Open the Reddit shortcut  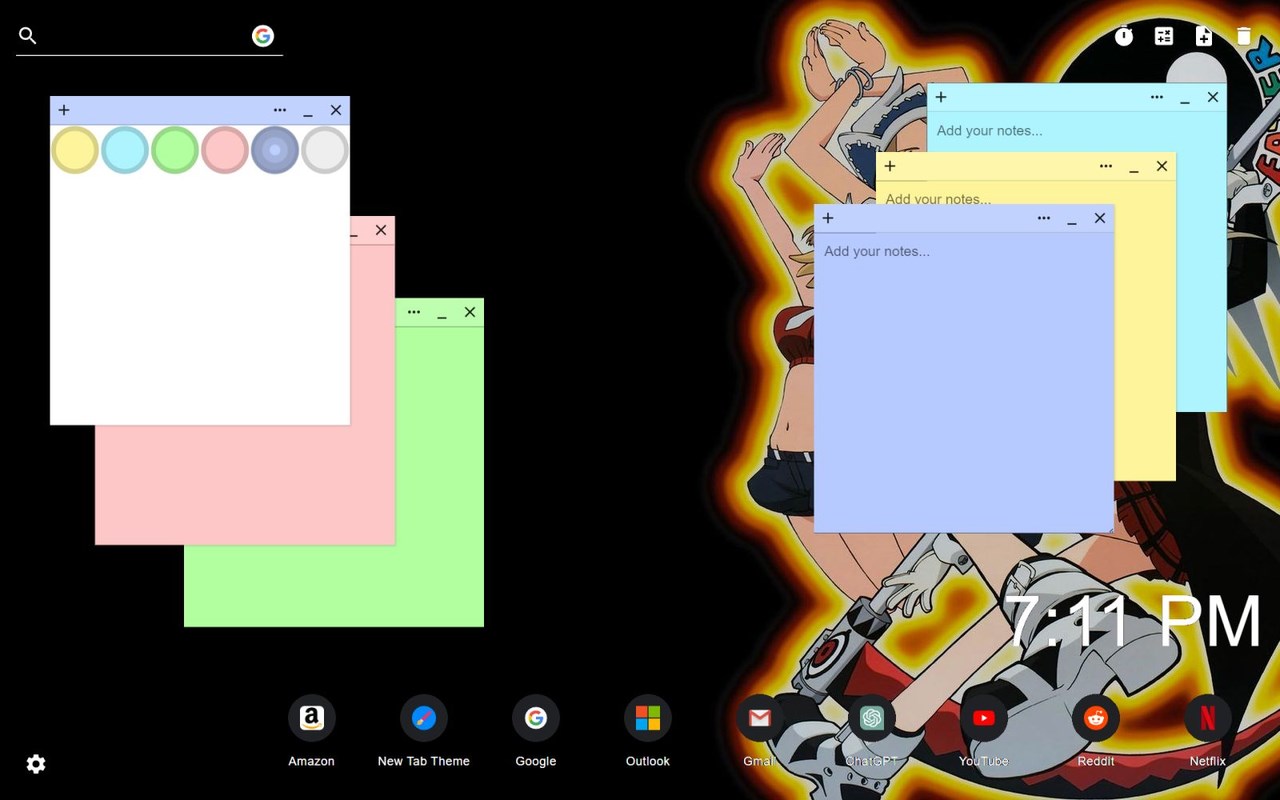[1096, 718]
